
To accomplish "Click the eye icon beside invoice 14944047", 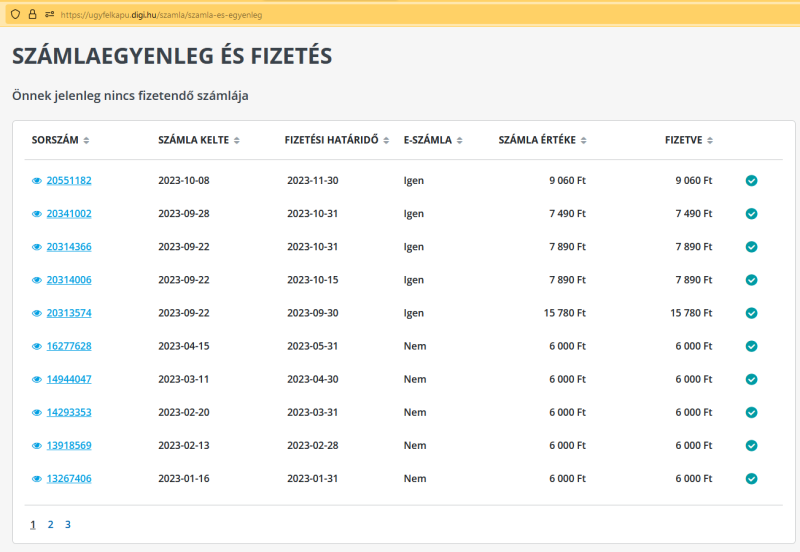I will pos(37,380).
